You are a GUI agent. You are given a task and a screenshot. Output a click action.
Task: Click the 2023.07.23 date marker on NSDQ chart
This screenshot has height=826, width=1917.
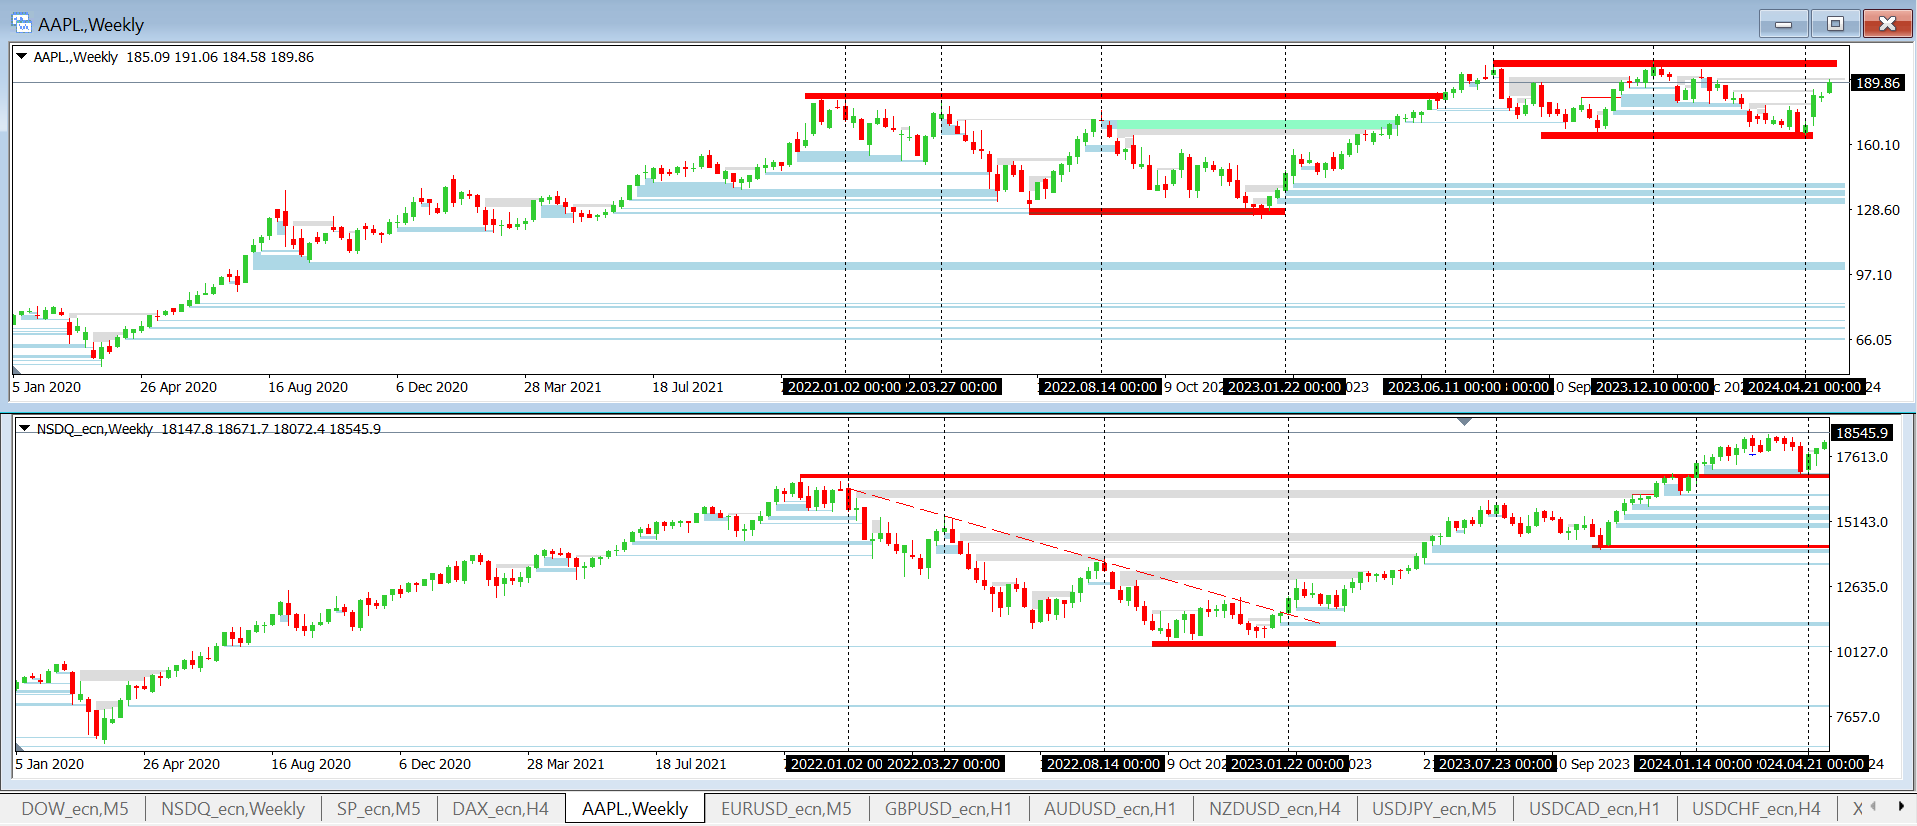[x=1495, y=764]
